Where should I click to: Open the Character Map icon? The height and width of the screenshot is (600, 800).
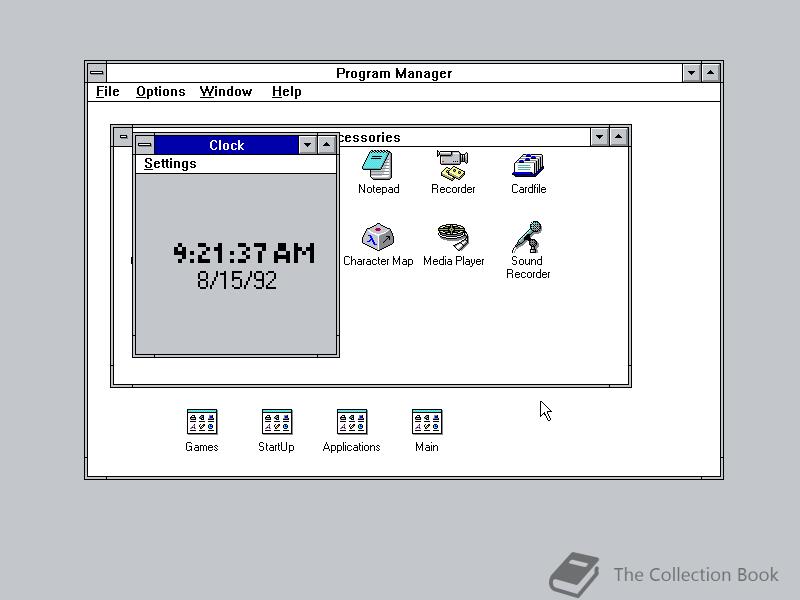(x=378, y=237)
